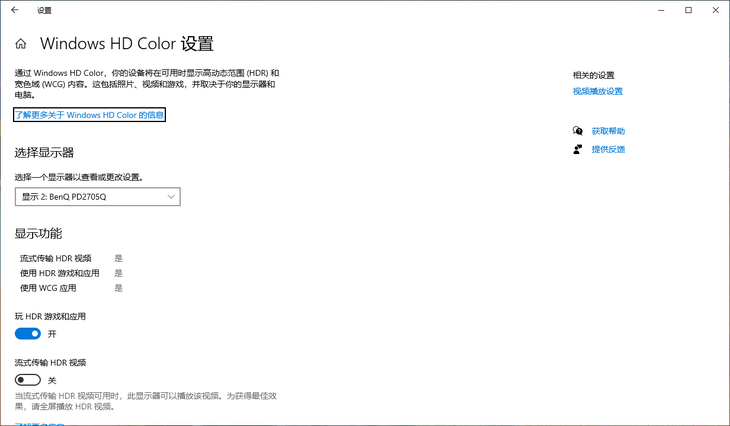Open the 视频播放设置 related settings link
Image resolution: width=730 pixels, height=426 pixels.
[x=597, y=91]
